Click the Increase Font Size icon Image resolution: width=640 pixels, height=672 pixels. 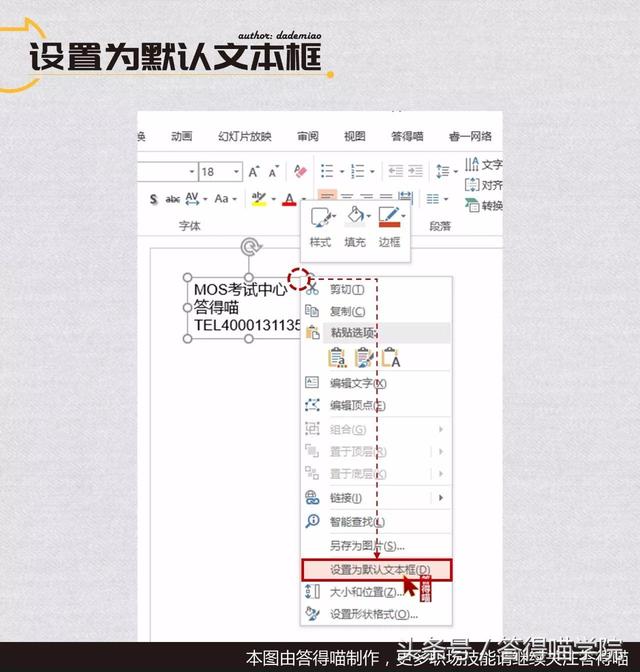coord(254,172)
